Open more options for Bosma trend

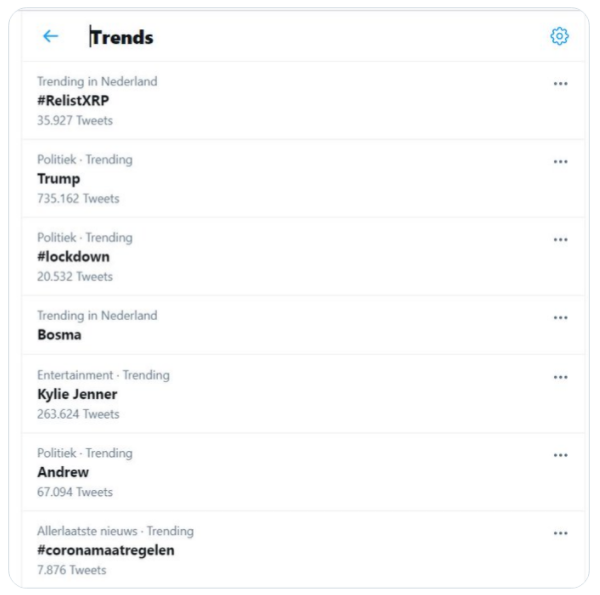(x=561, y=318)
